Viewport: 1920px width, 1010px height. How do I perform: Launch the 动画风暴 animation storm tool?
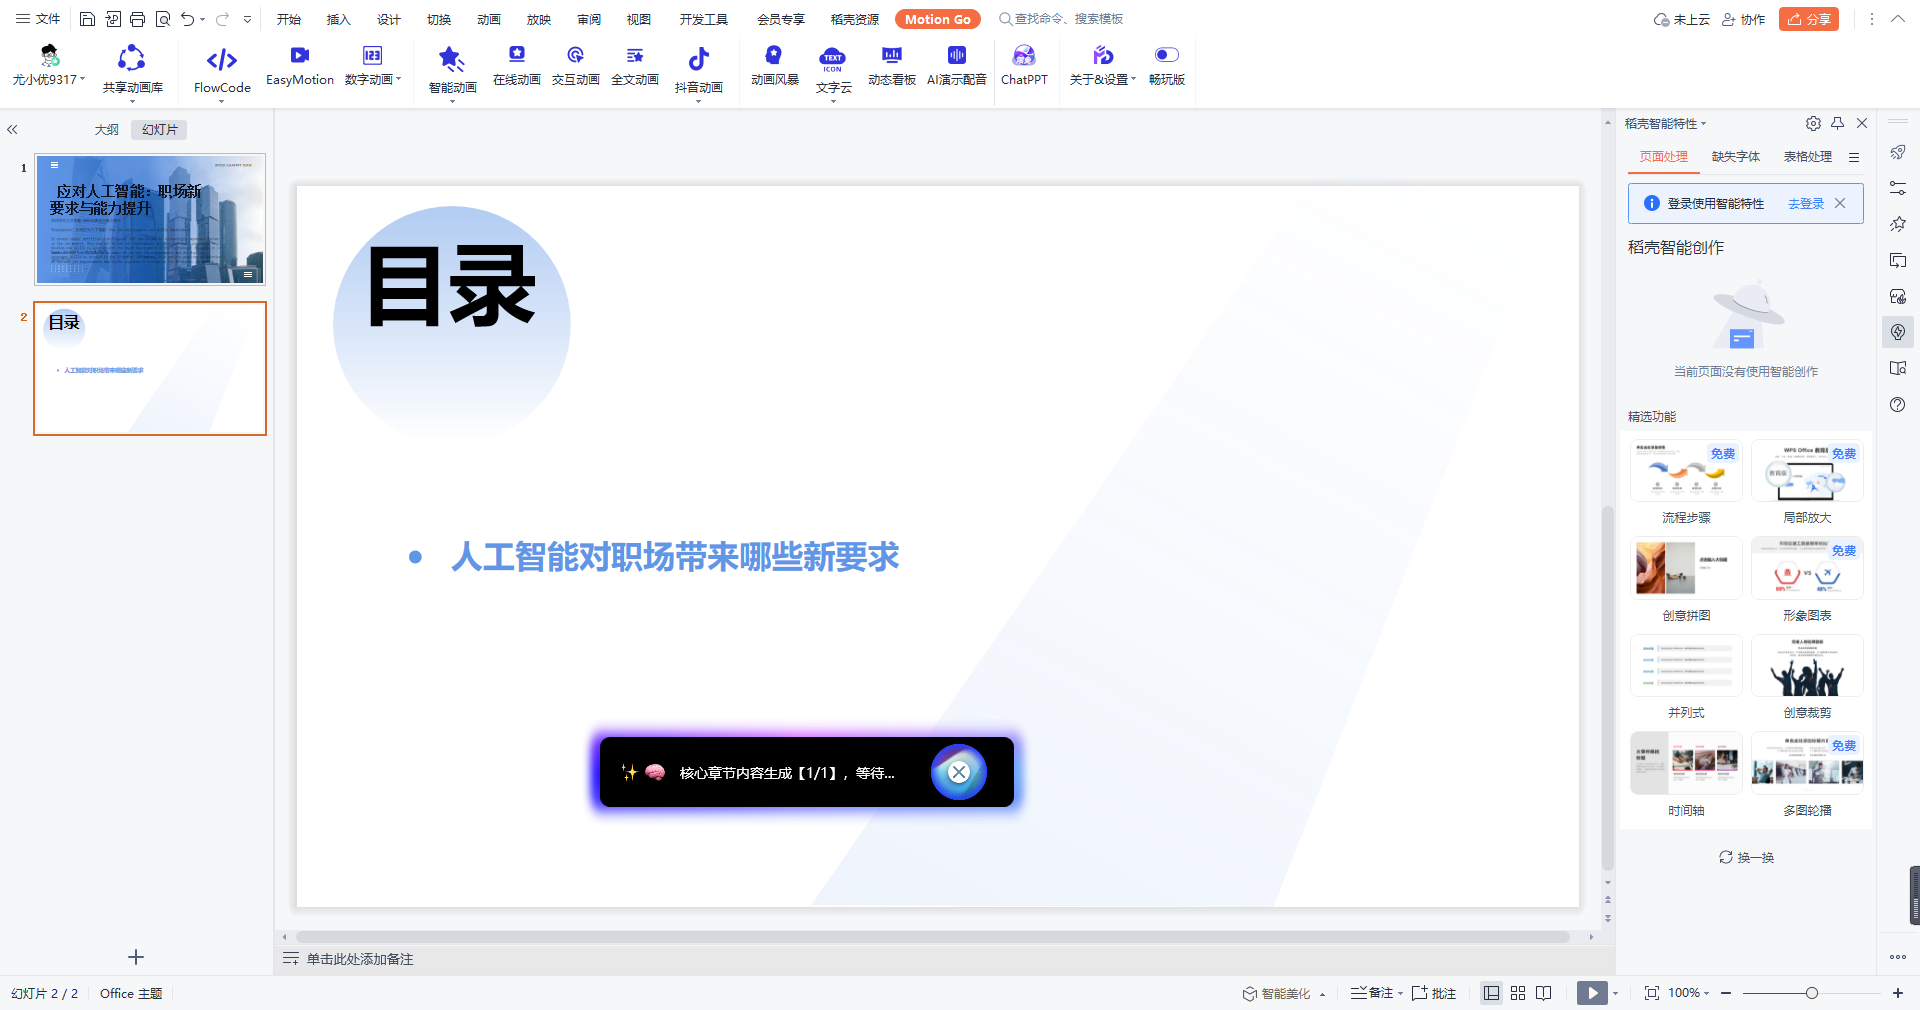click(774, 68)
